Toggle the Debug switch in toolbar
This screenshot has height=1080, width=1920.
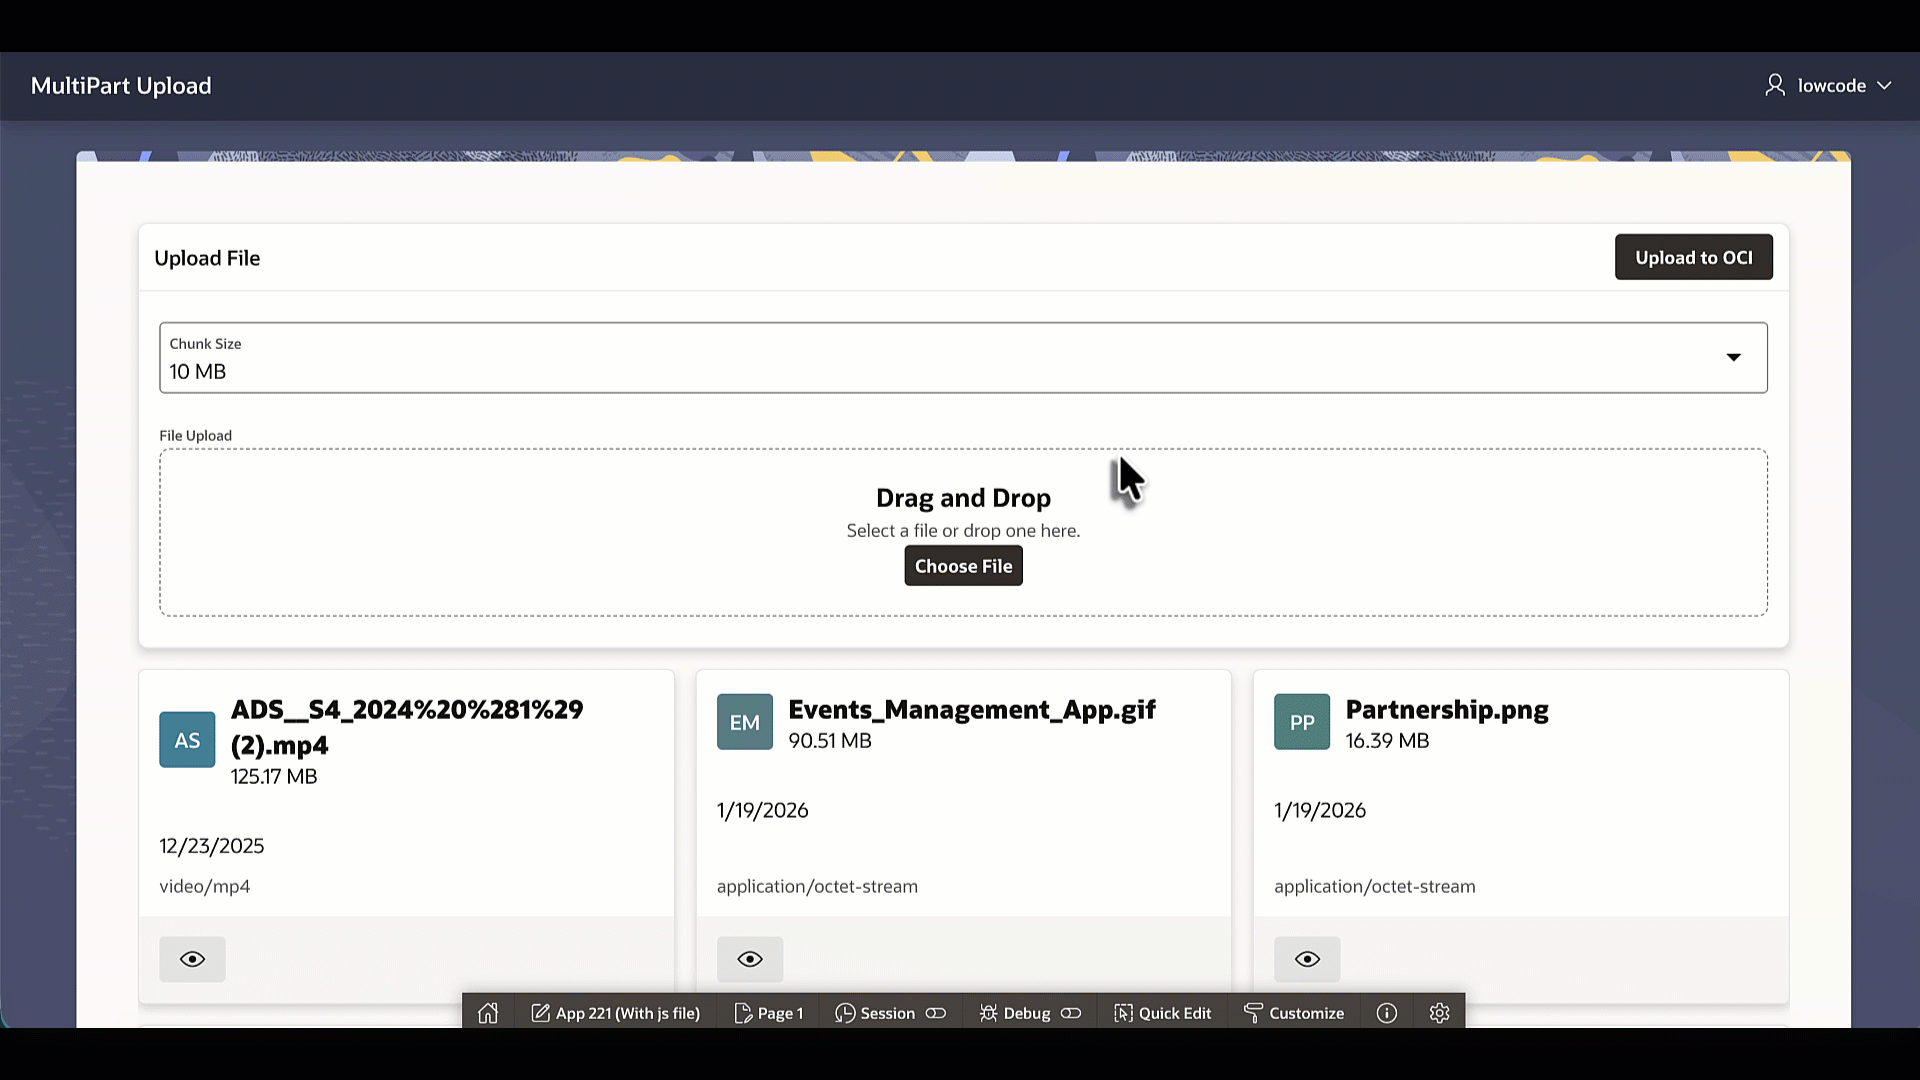coord(1071,1013)
